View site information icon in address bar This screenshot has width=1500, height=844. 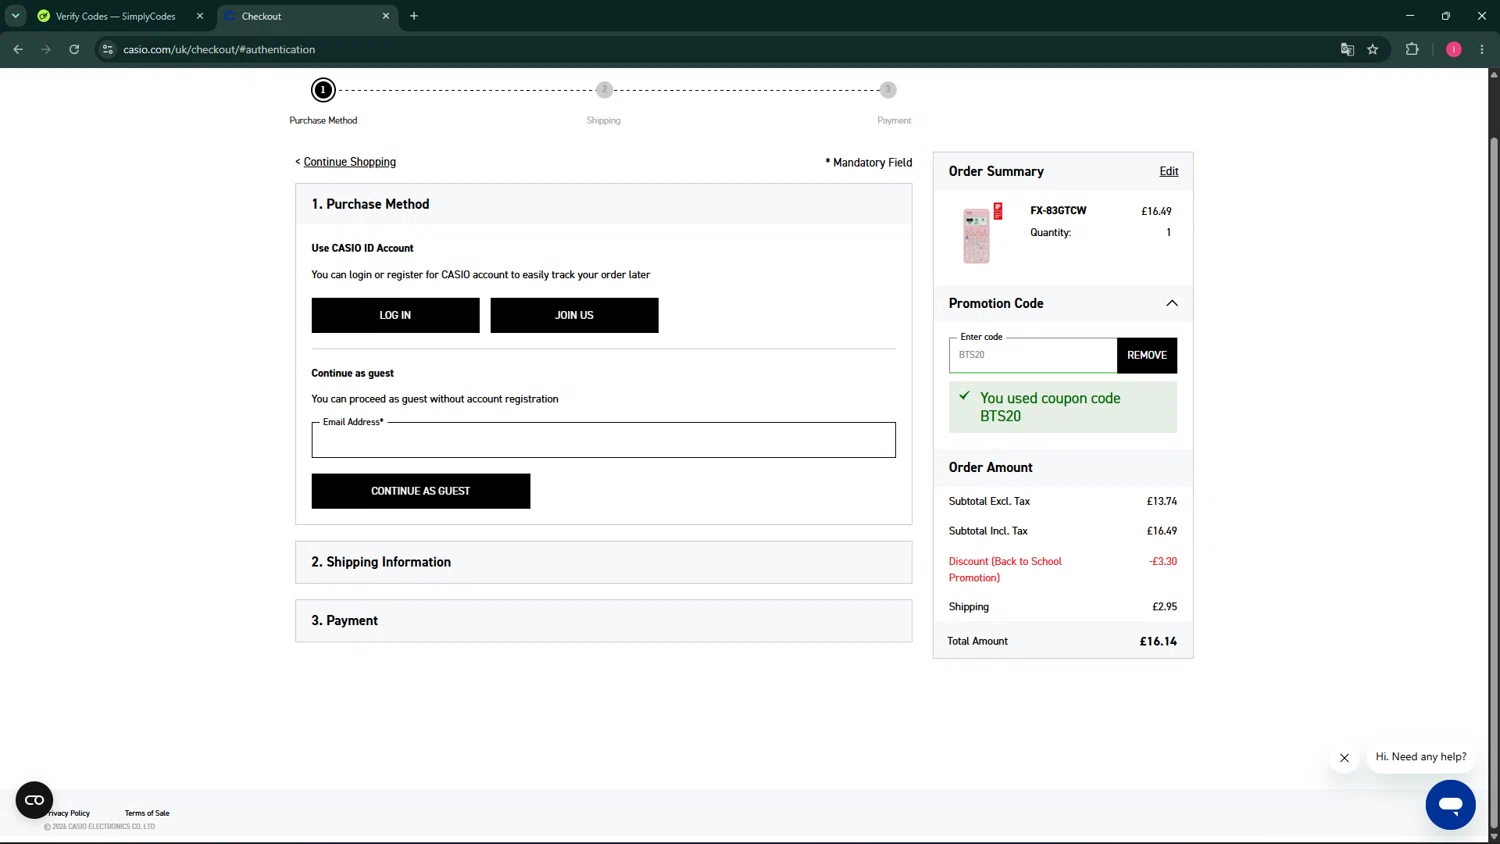tap(108, 49)
